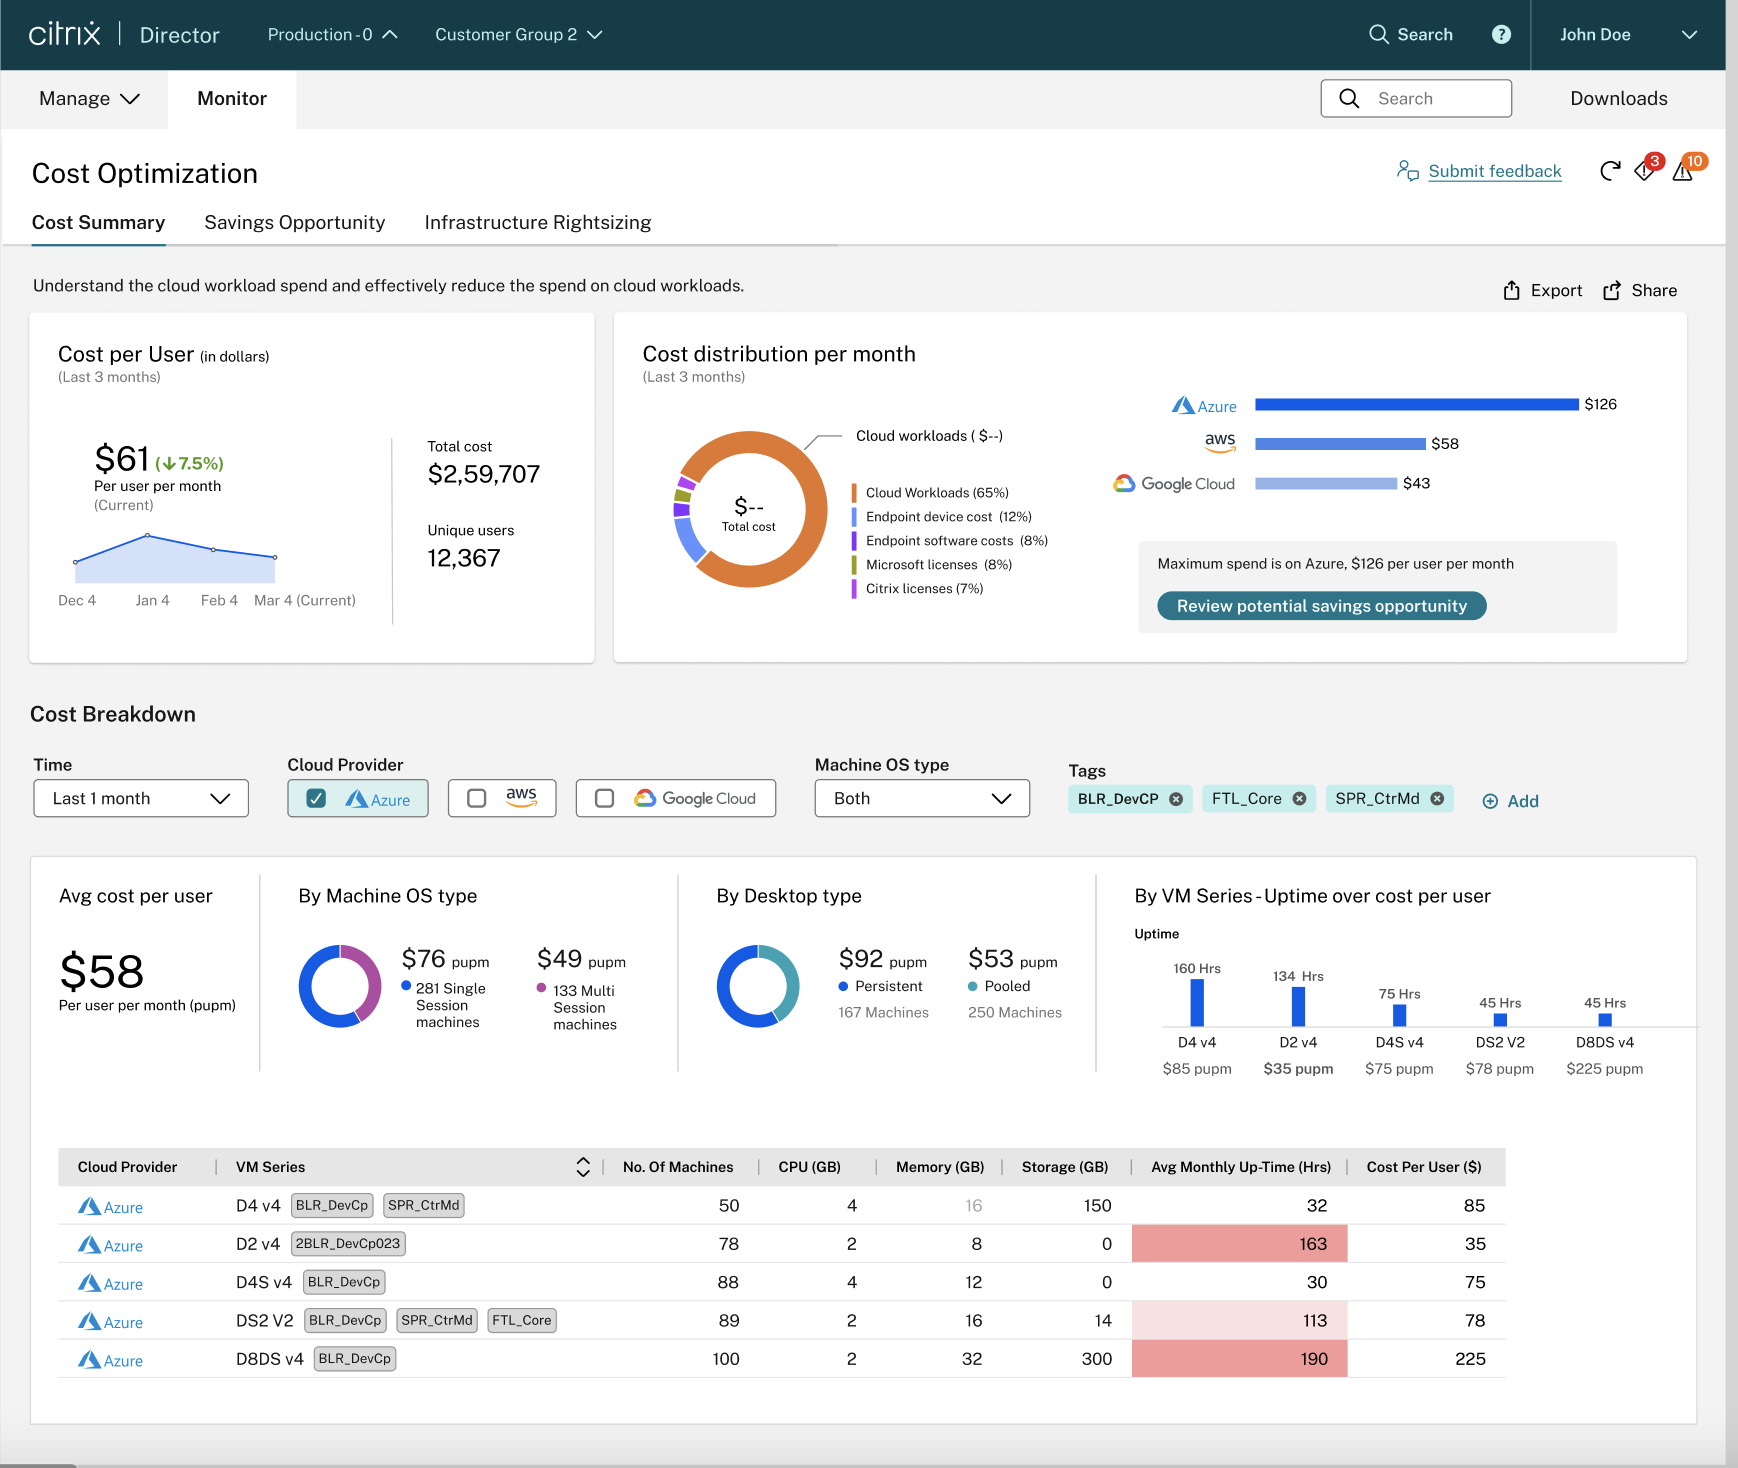Click the help question mark icon
1738x1468 pixels.
click(x=1500, y=35)
